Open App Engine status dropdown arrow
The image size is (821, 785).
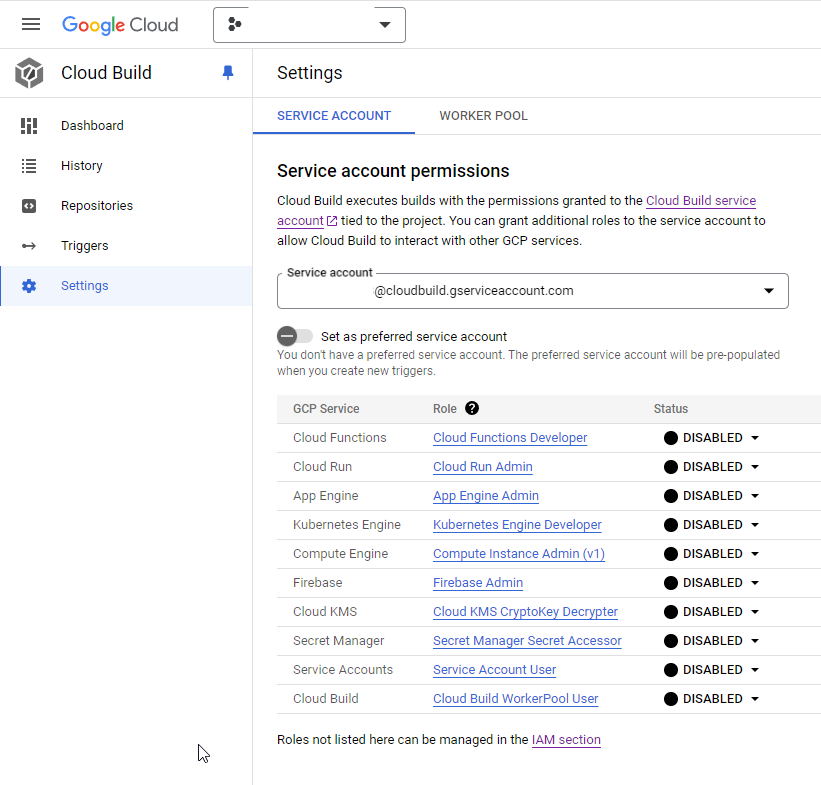[x=755, y=496]
